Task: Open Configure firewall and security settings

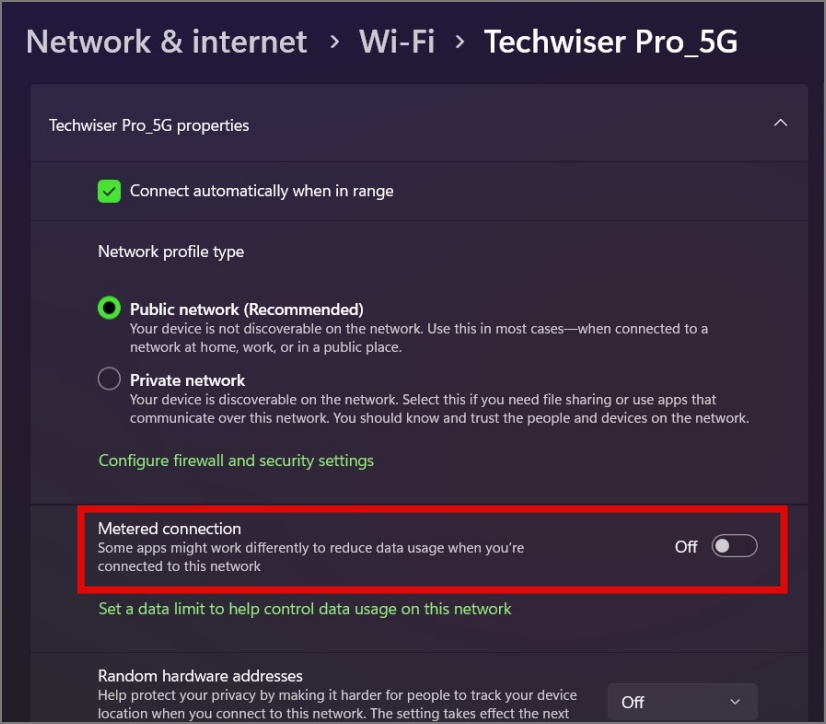Action: point(236,461)
